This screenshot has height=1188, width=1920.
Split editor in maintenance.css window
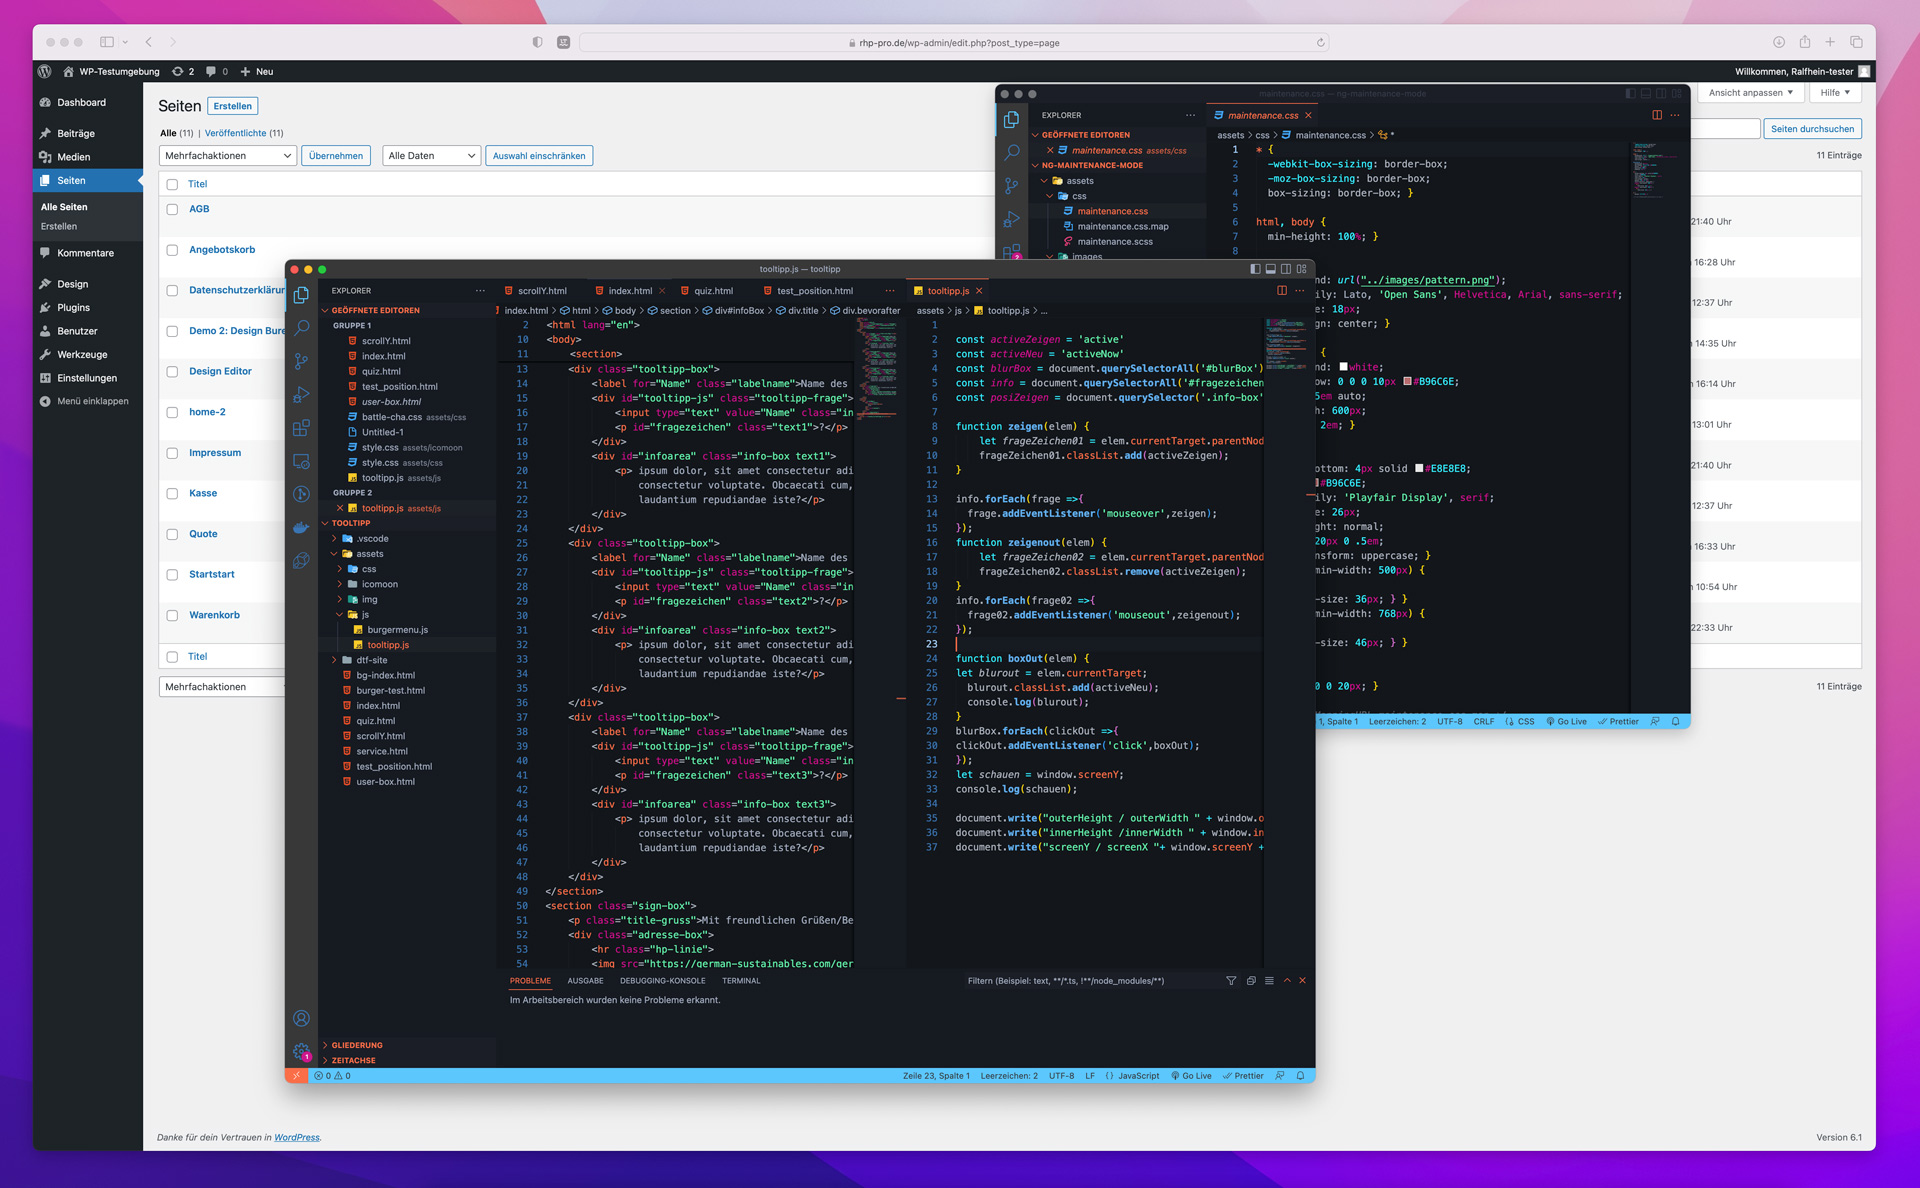tap(1657, 115)
